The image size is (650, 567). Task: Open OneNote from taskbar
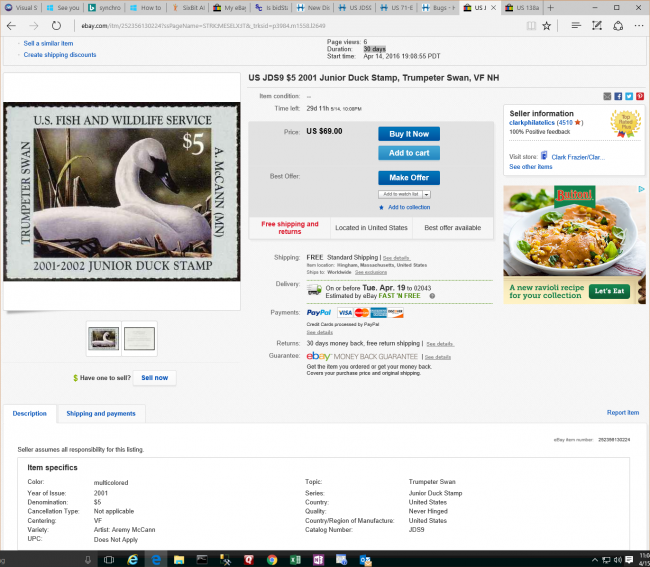318,560
